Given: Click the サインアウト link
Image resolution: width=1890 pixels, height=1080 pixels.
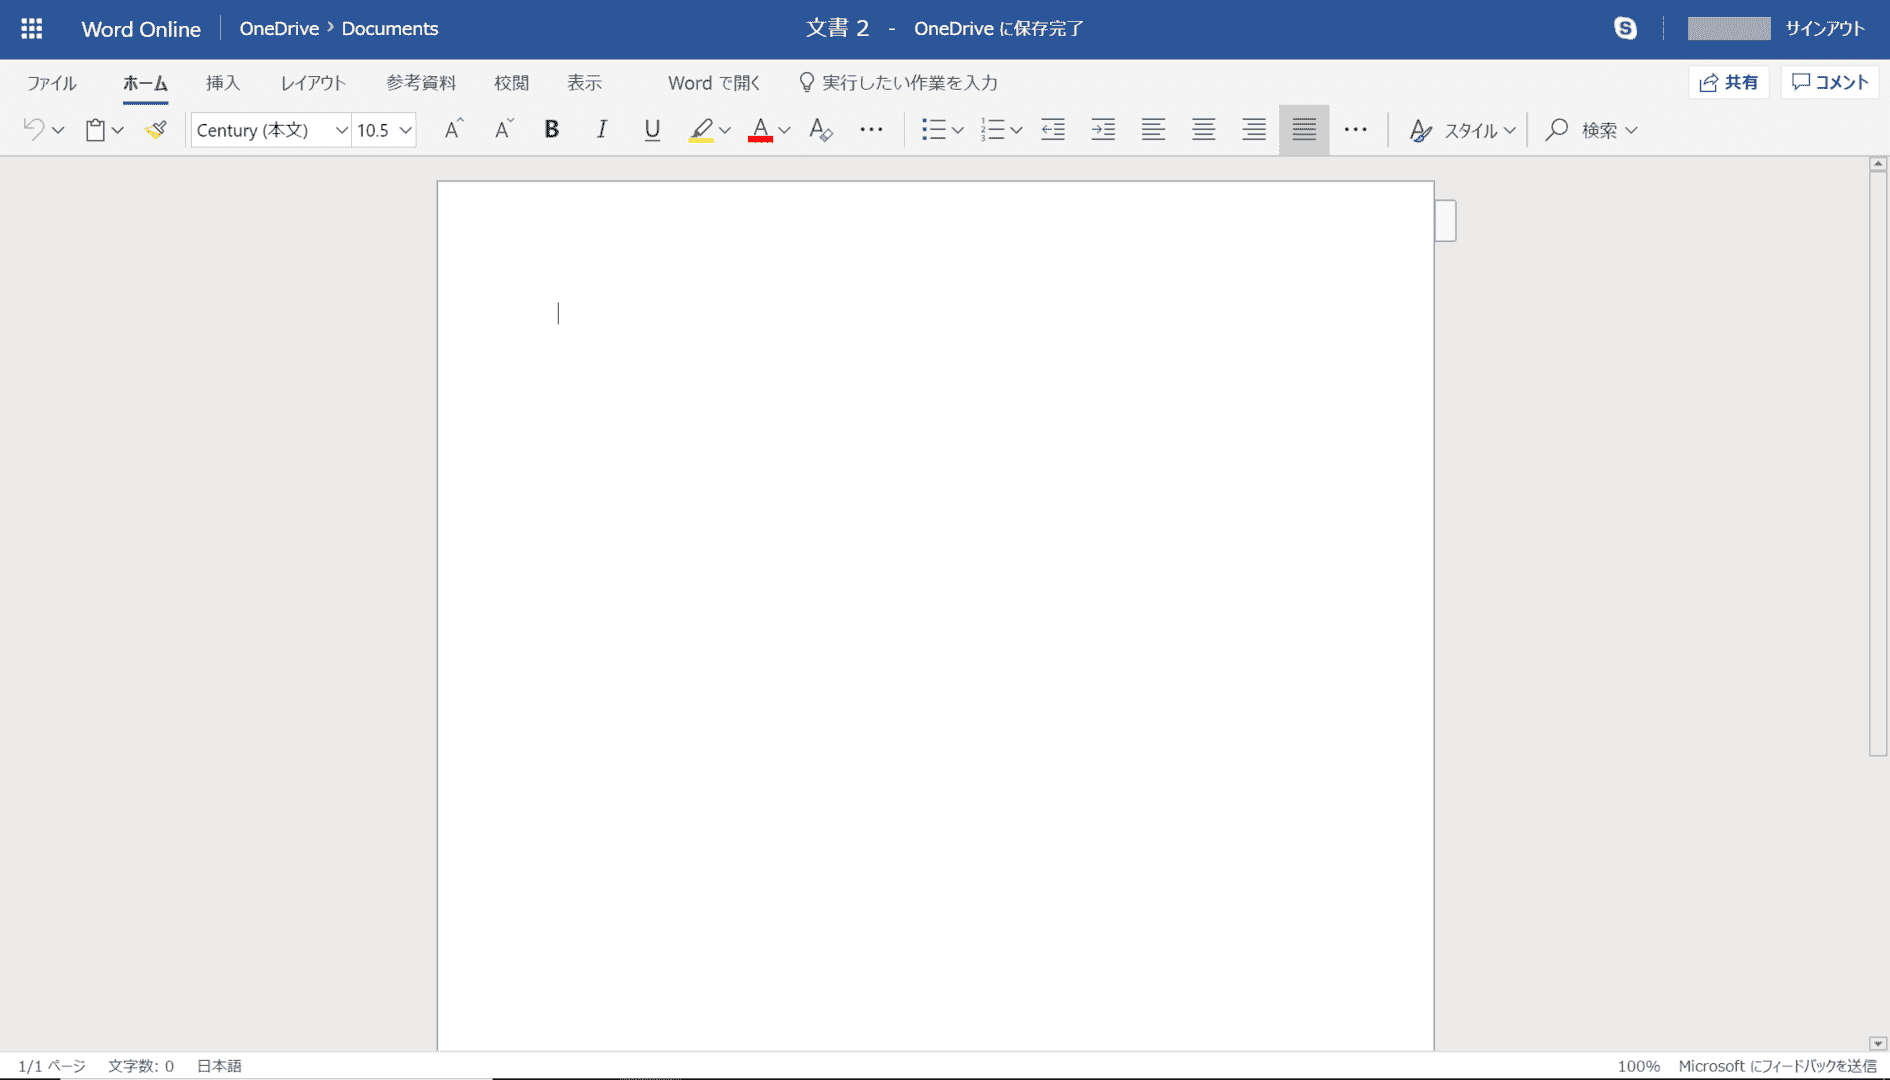Looking at the screenshot, I should click(x=1825, y=28).
